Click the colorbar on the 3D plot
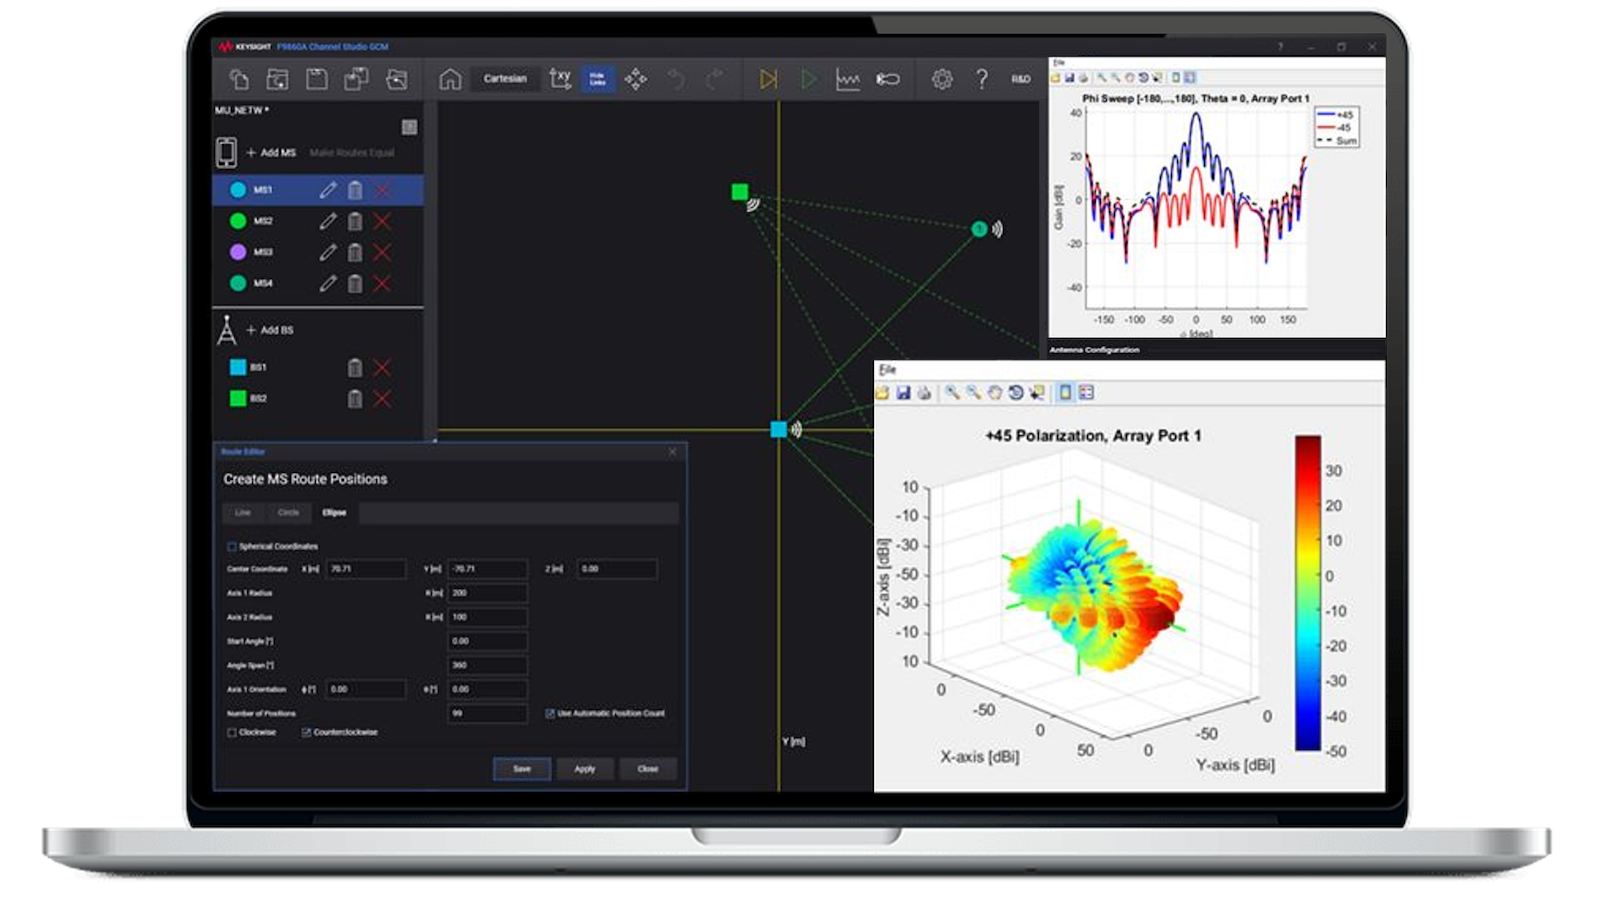 [1307, 592]
